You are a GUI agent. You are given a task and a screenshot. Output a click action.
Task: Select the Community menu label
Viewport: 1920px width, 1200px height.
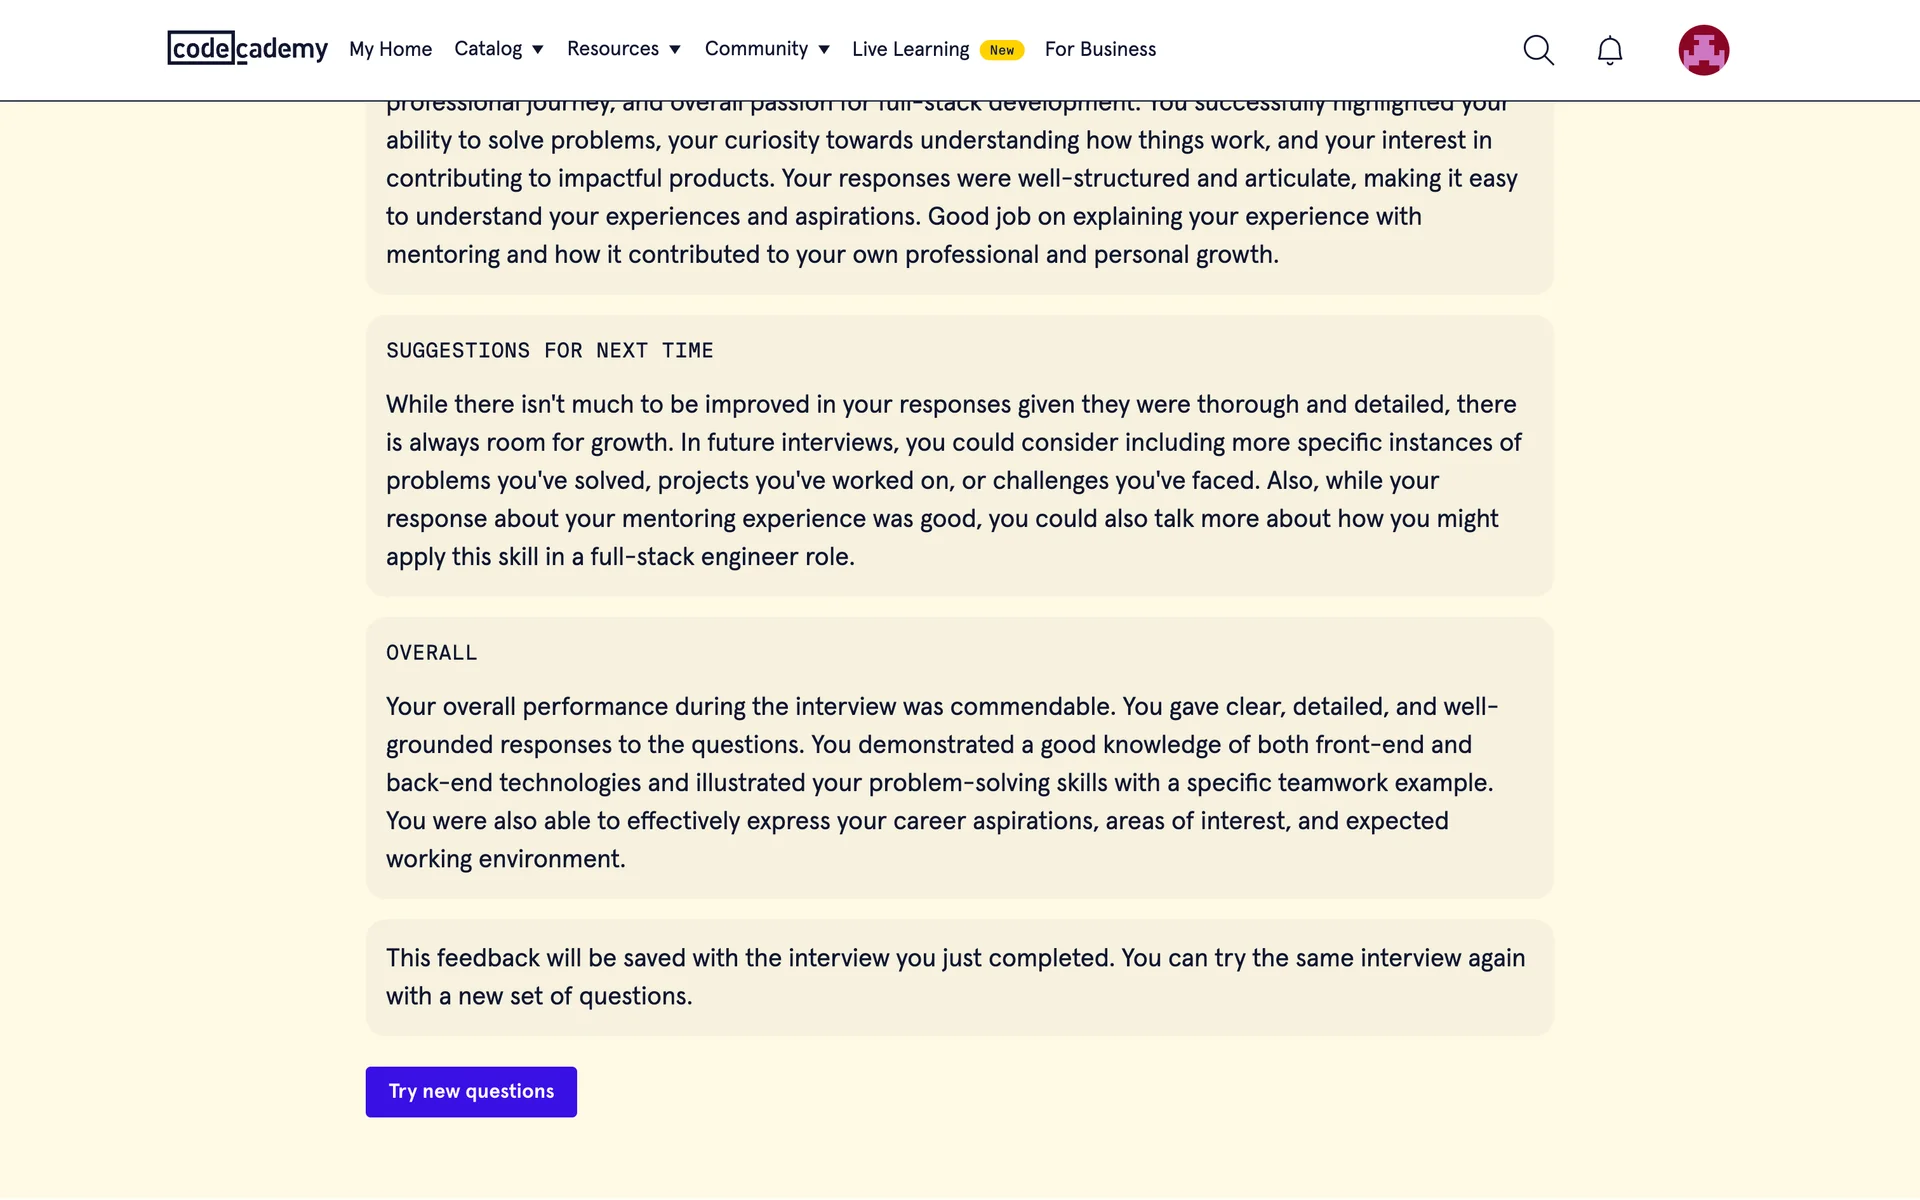coord(756,49)
